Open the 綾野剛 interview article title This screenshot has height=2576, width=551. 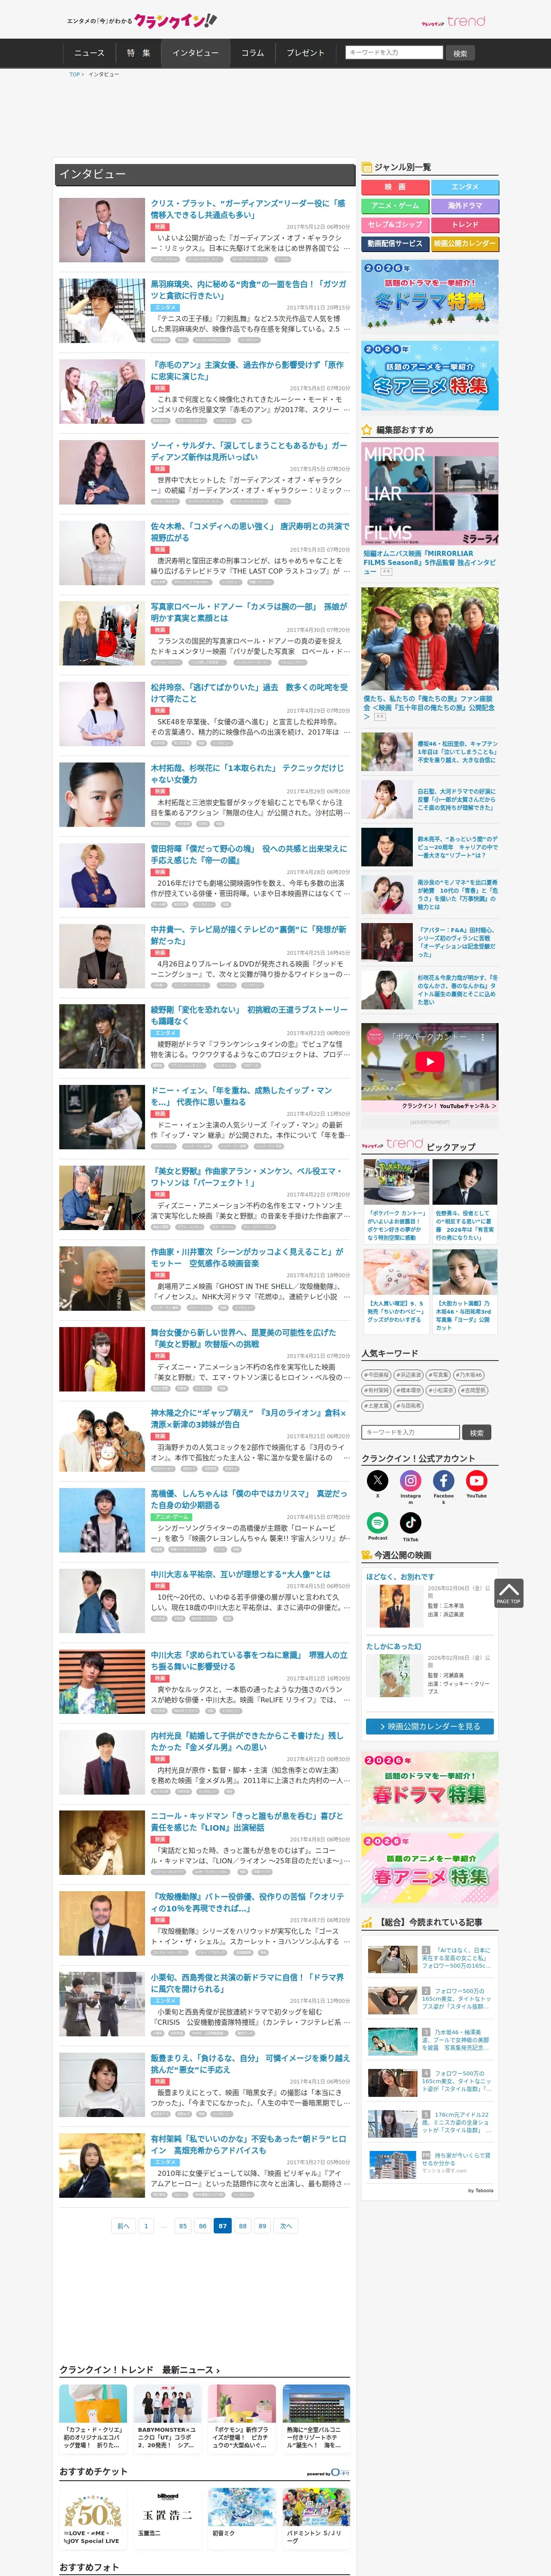pyautogui.click(x=249, y=1015)
